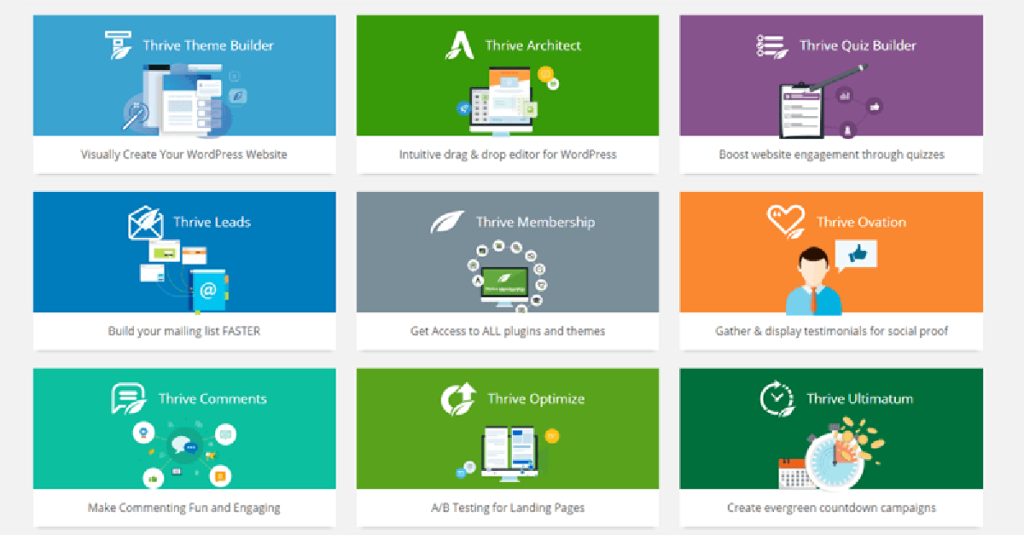Viewport: 1024px width, 535px height.
Task: Select the Thrive Architect monitor illustration
Action: (x=507, y=101)
